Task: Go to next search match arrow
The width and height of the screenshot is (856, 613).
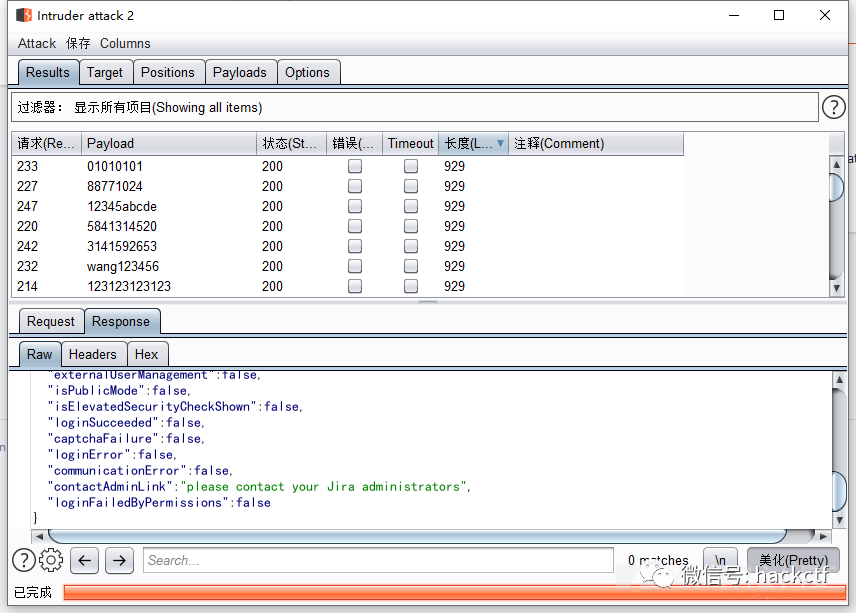Action: coord(120,560)
